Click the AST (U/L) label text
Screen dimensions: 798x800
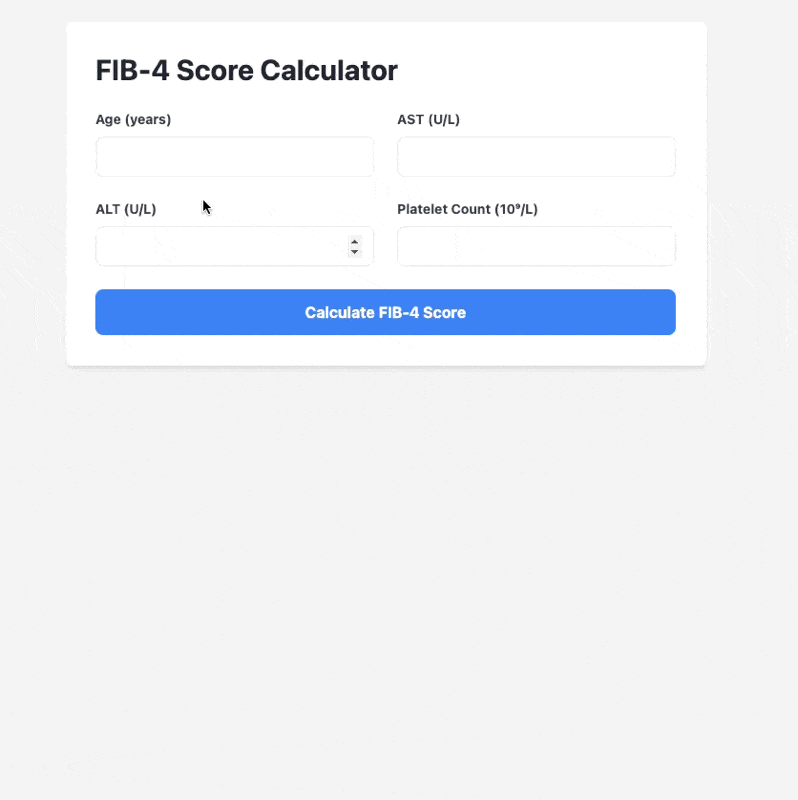pyautogui.click(x=429, y=119)
